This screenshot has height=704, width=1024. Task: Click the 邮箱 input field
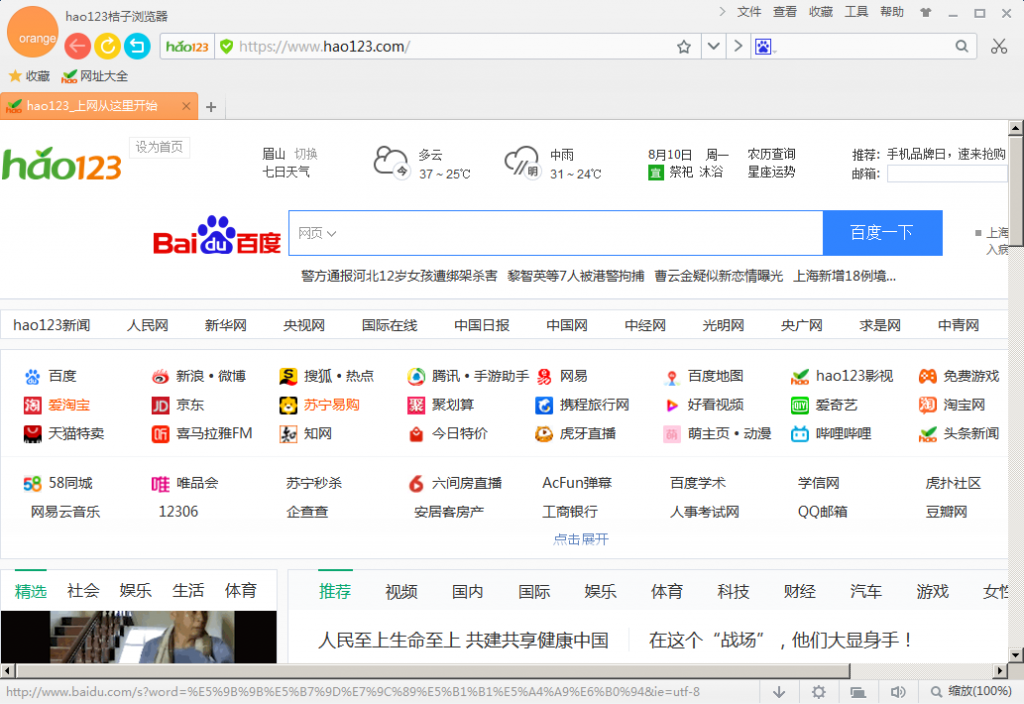point(947,174)
